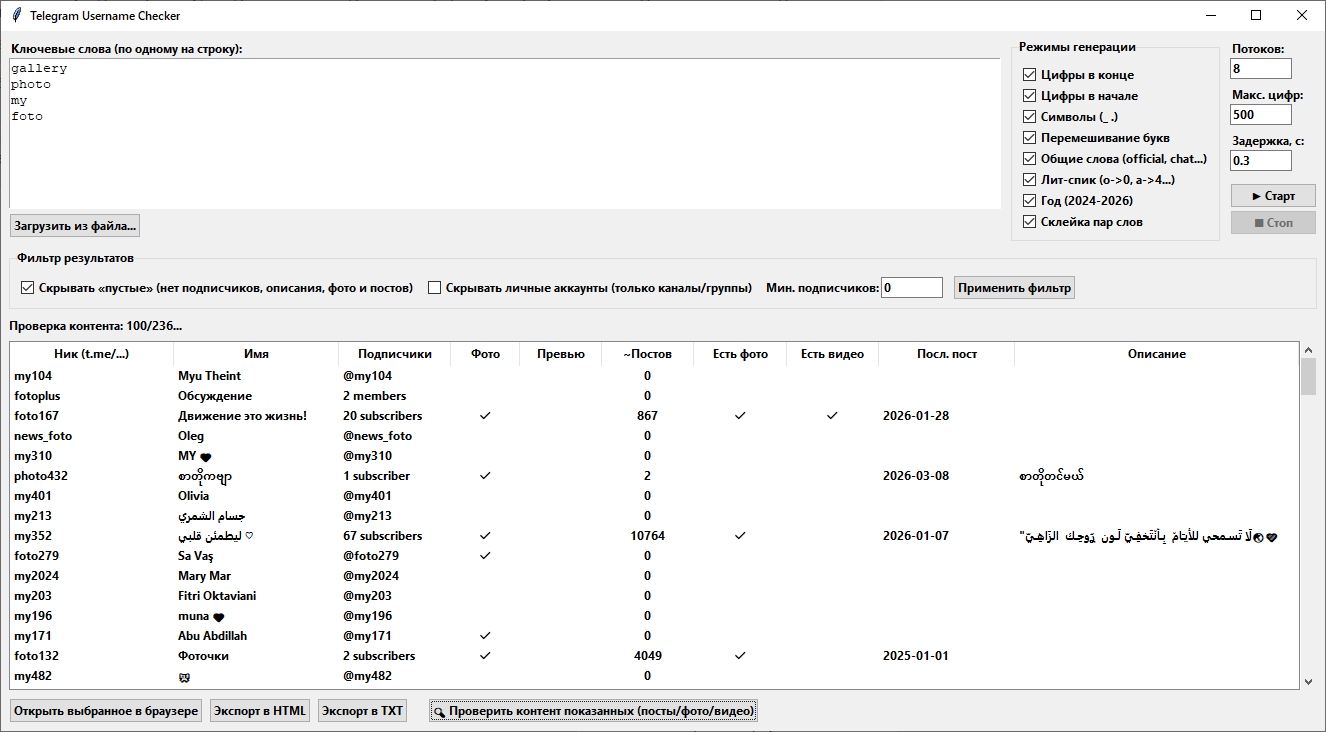Image resolution: width=1326 pixels, height=732 pixels.
Task: Click the feather app icon in title bar
Action: pyautogui.click(x=16, y=16)
